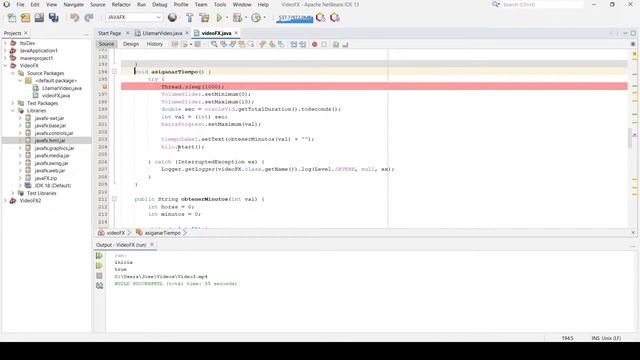Select LlamarVideo.java in default package
The height and width of the screenshot is (360, 640).
coord(62,88)
